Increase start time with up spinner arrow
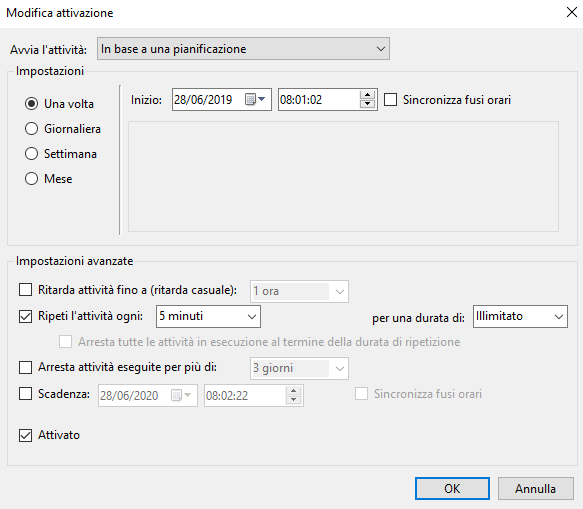This screenshot has height=509, width=583. click(367, 95)
